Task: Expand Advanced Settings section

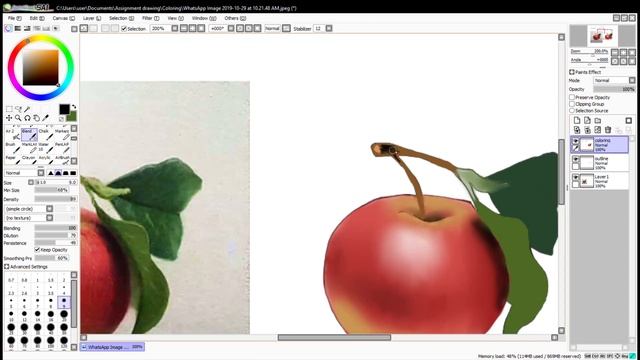Action: pos(7,267)
